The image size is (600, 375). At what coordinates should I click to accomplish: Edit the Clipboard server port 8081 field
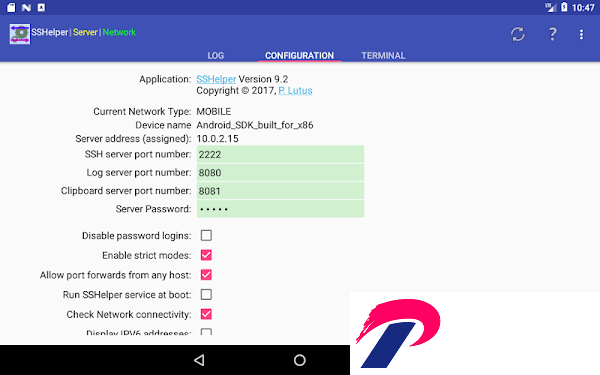(x=280, y=191)
